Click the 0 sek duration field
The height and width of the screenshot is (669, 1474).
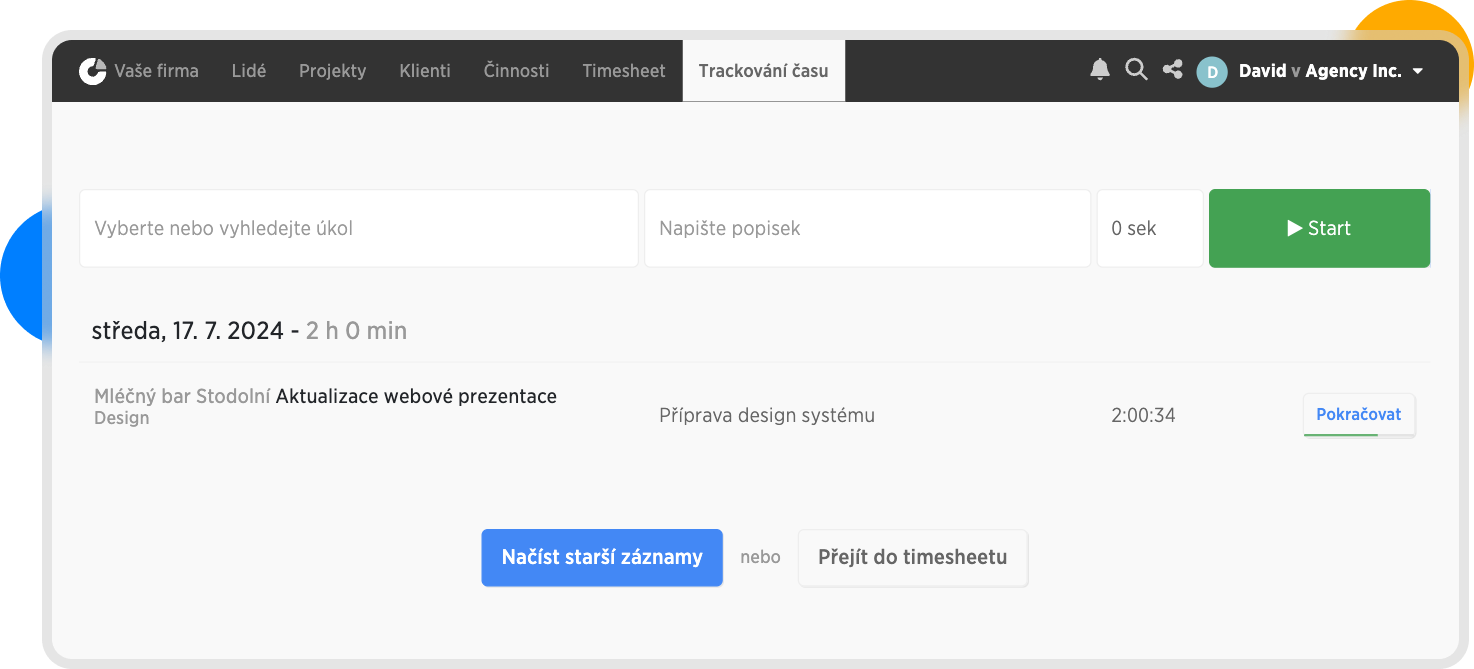tap(1149, 228)
